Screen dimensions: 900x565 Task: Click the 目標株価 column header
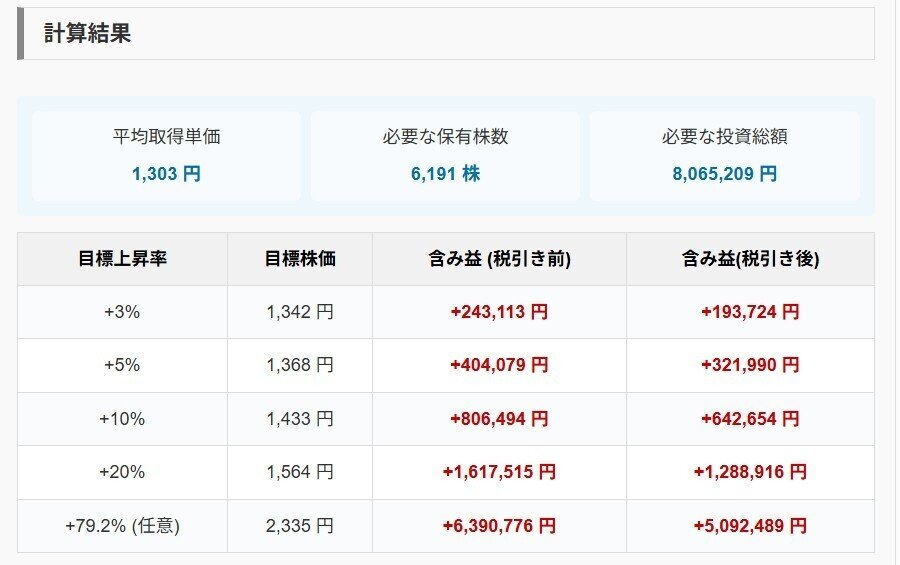(x=300, y=258)
